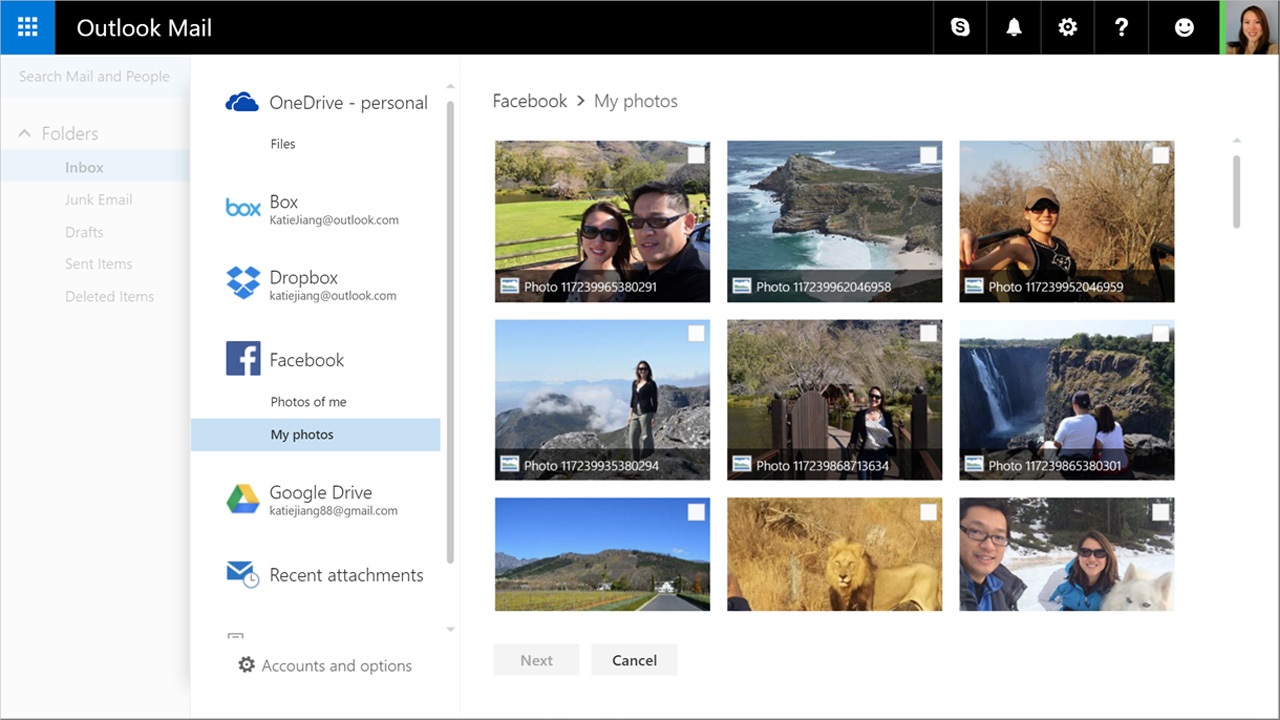1280x720 pixels.
Task: Select the checkbox on the waterfall photo
Action: (x=1160, y=333)
